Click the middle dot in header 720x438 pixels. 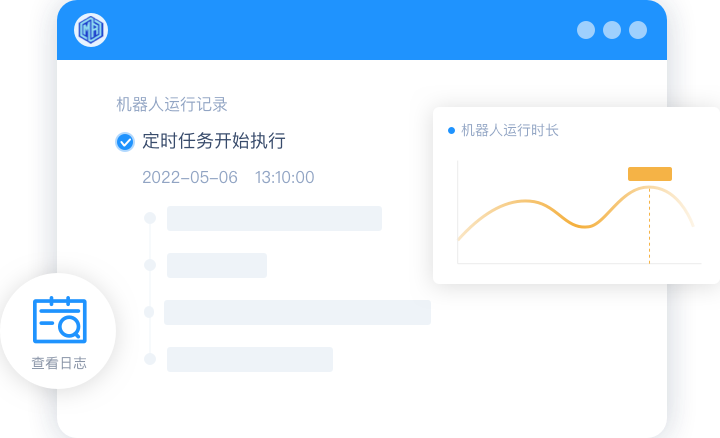coord(612,30)
